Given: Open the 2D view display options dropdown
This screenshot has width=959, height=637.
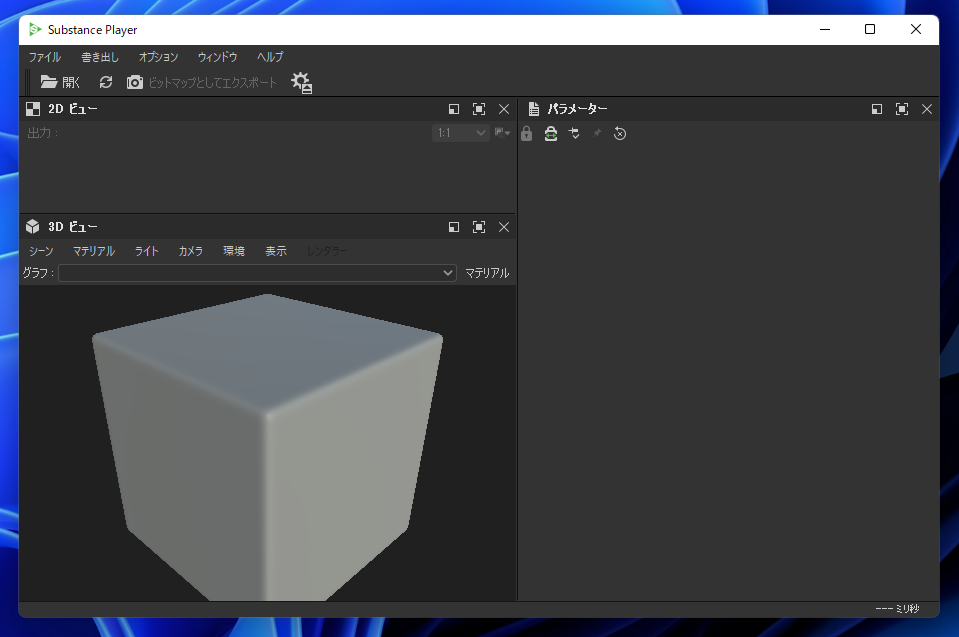Looking at the screenshot, I should [x=502, y=133].
